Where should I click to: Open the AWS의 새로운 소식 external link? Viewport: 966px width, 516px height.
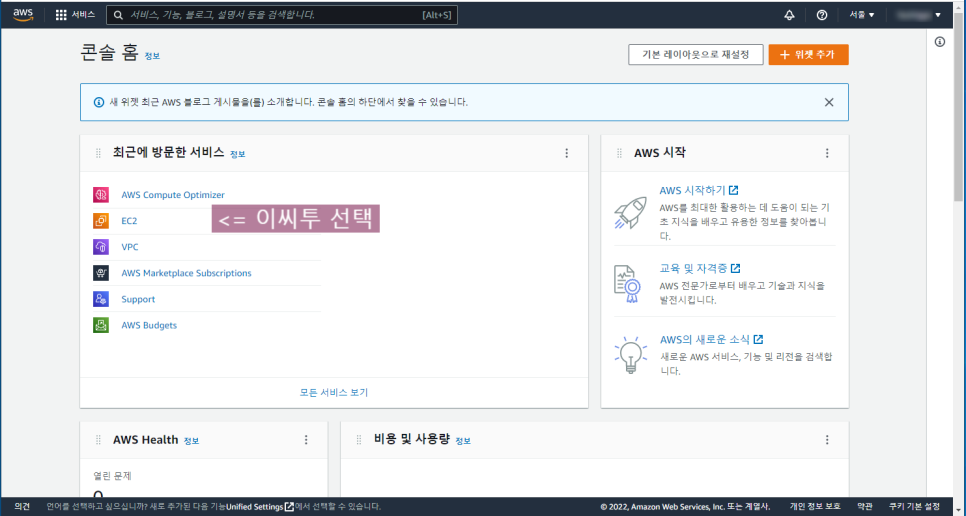coord(712,340)
